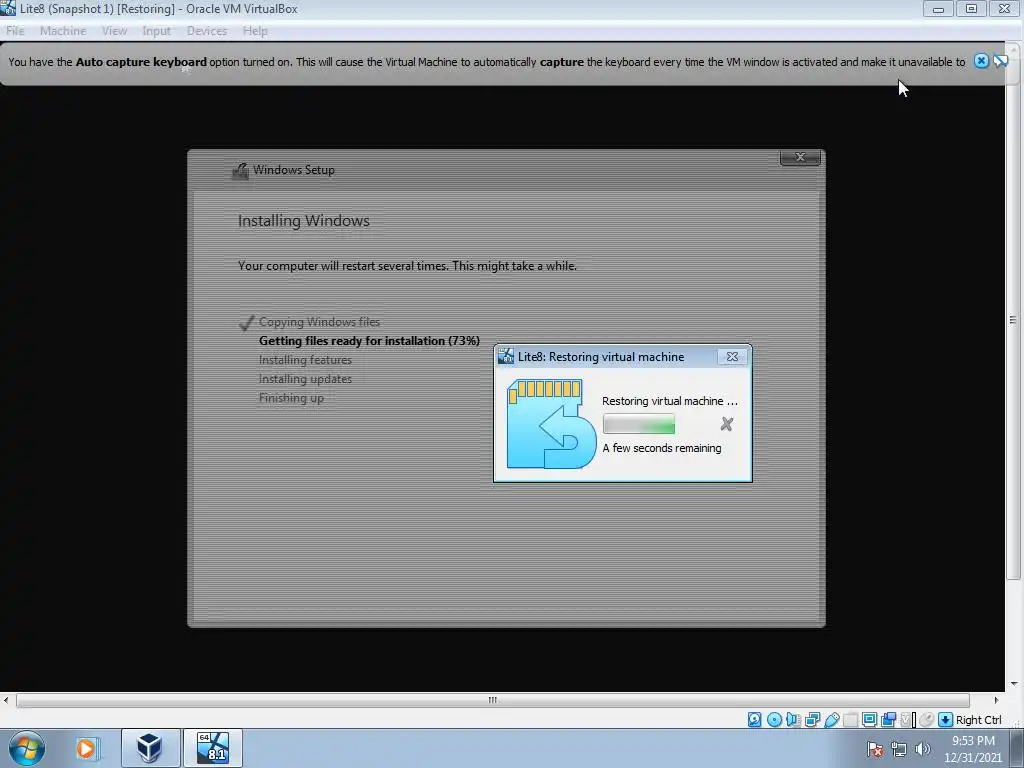Viewport: 1024px width, 768px height.
Task: Click the 'Installing updates' step
Action: point(305,379)
